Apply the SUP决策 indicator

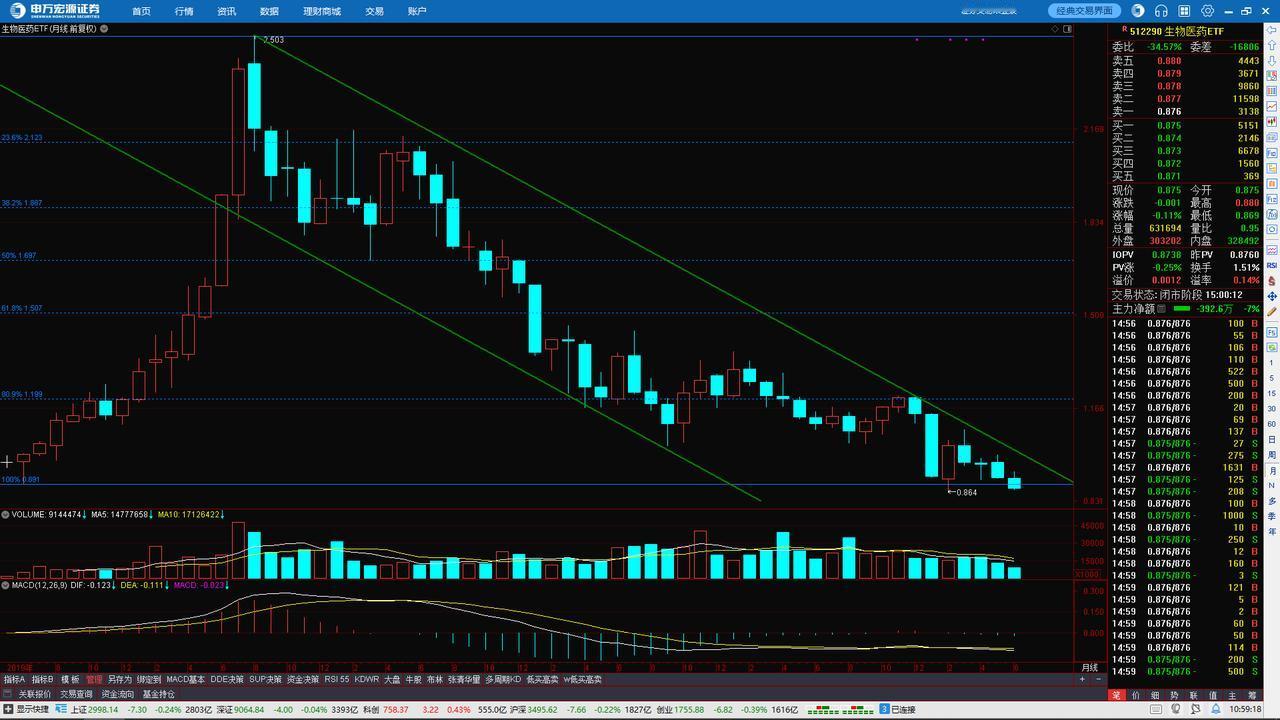(x=265, y=679)
